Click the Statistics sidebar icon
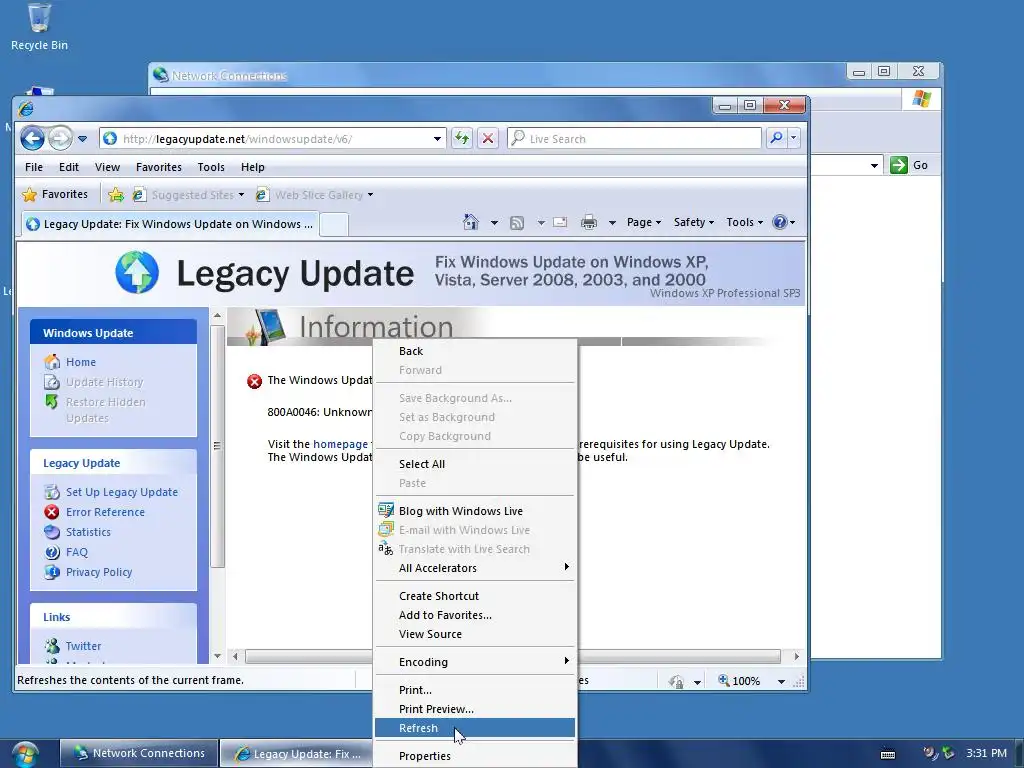The width and height of the screenshot is (1024, 768). click(x=52, y=532)
